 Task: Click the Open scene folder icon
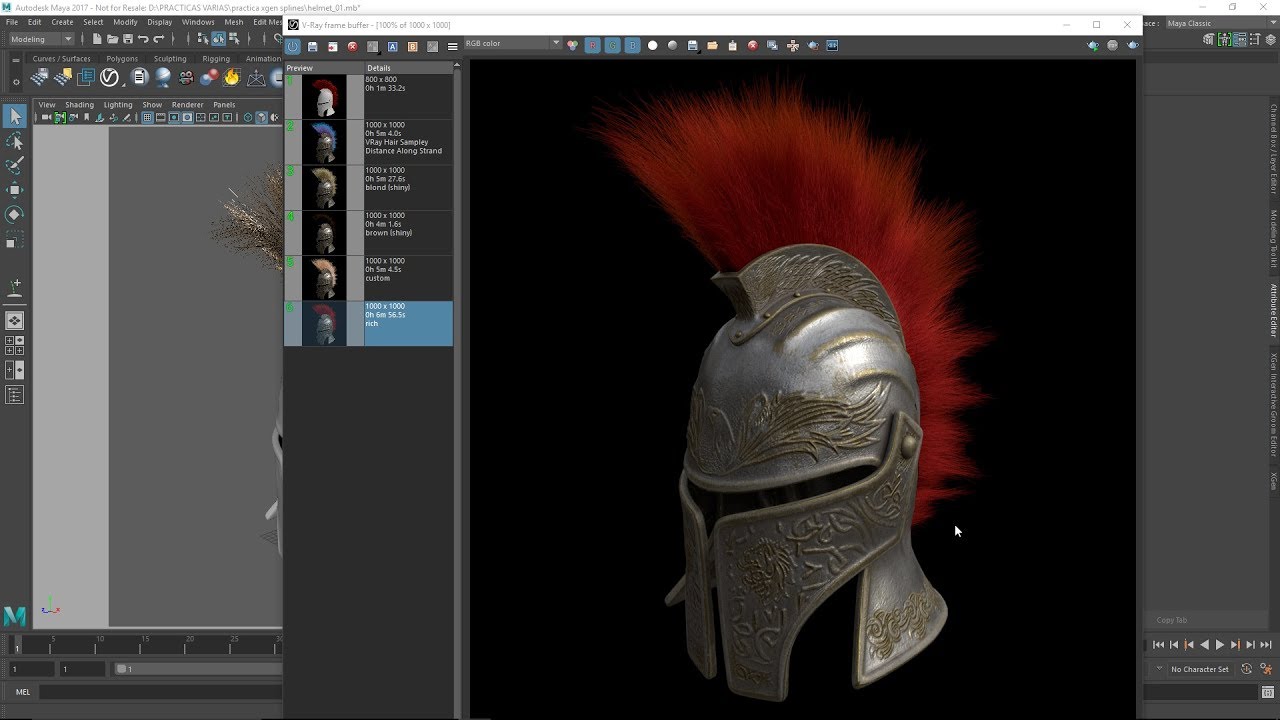tap(112, 39)
